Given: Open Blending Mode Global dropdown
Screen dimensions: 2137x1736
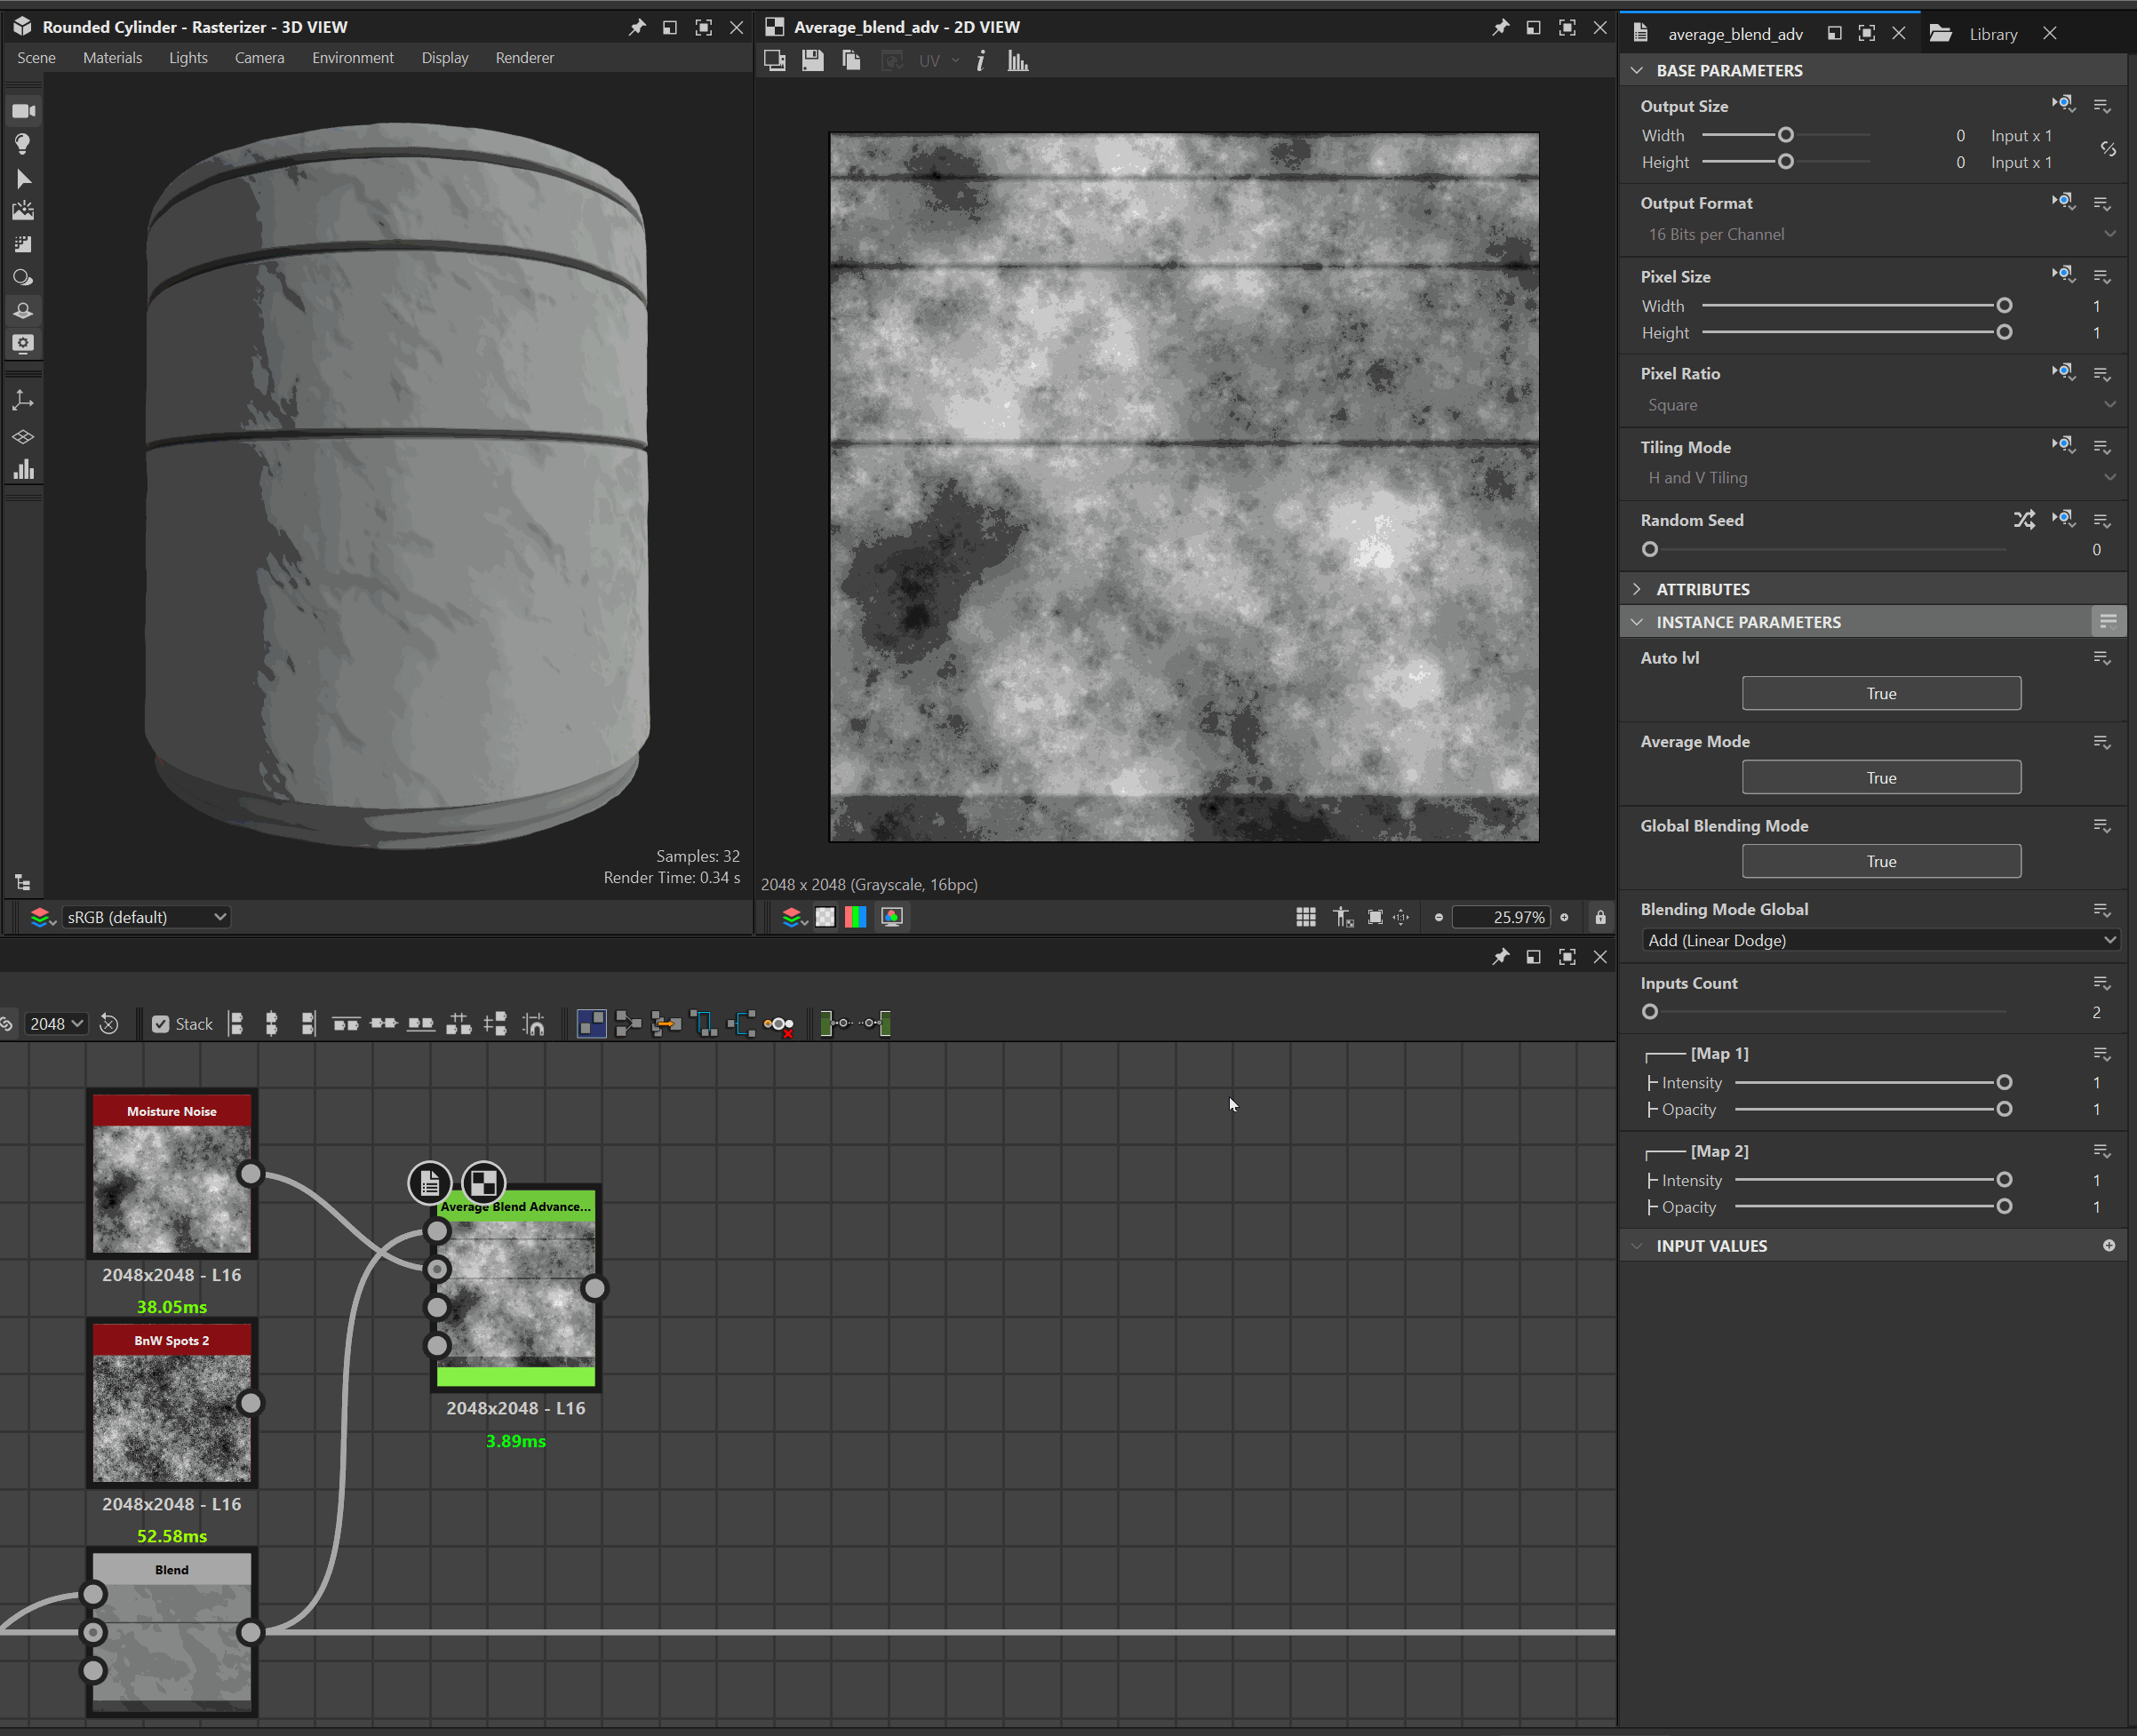Looking at the screenshot, I should (x=1880, y=940).
